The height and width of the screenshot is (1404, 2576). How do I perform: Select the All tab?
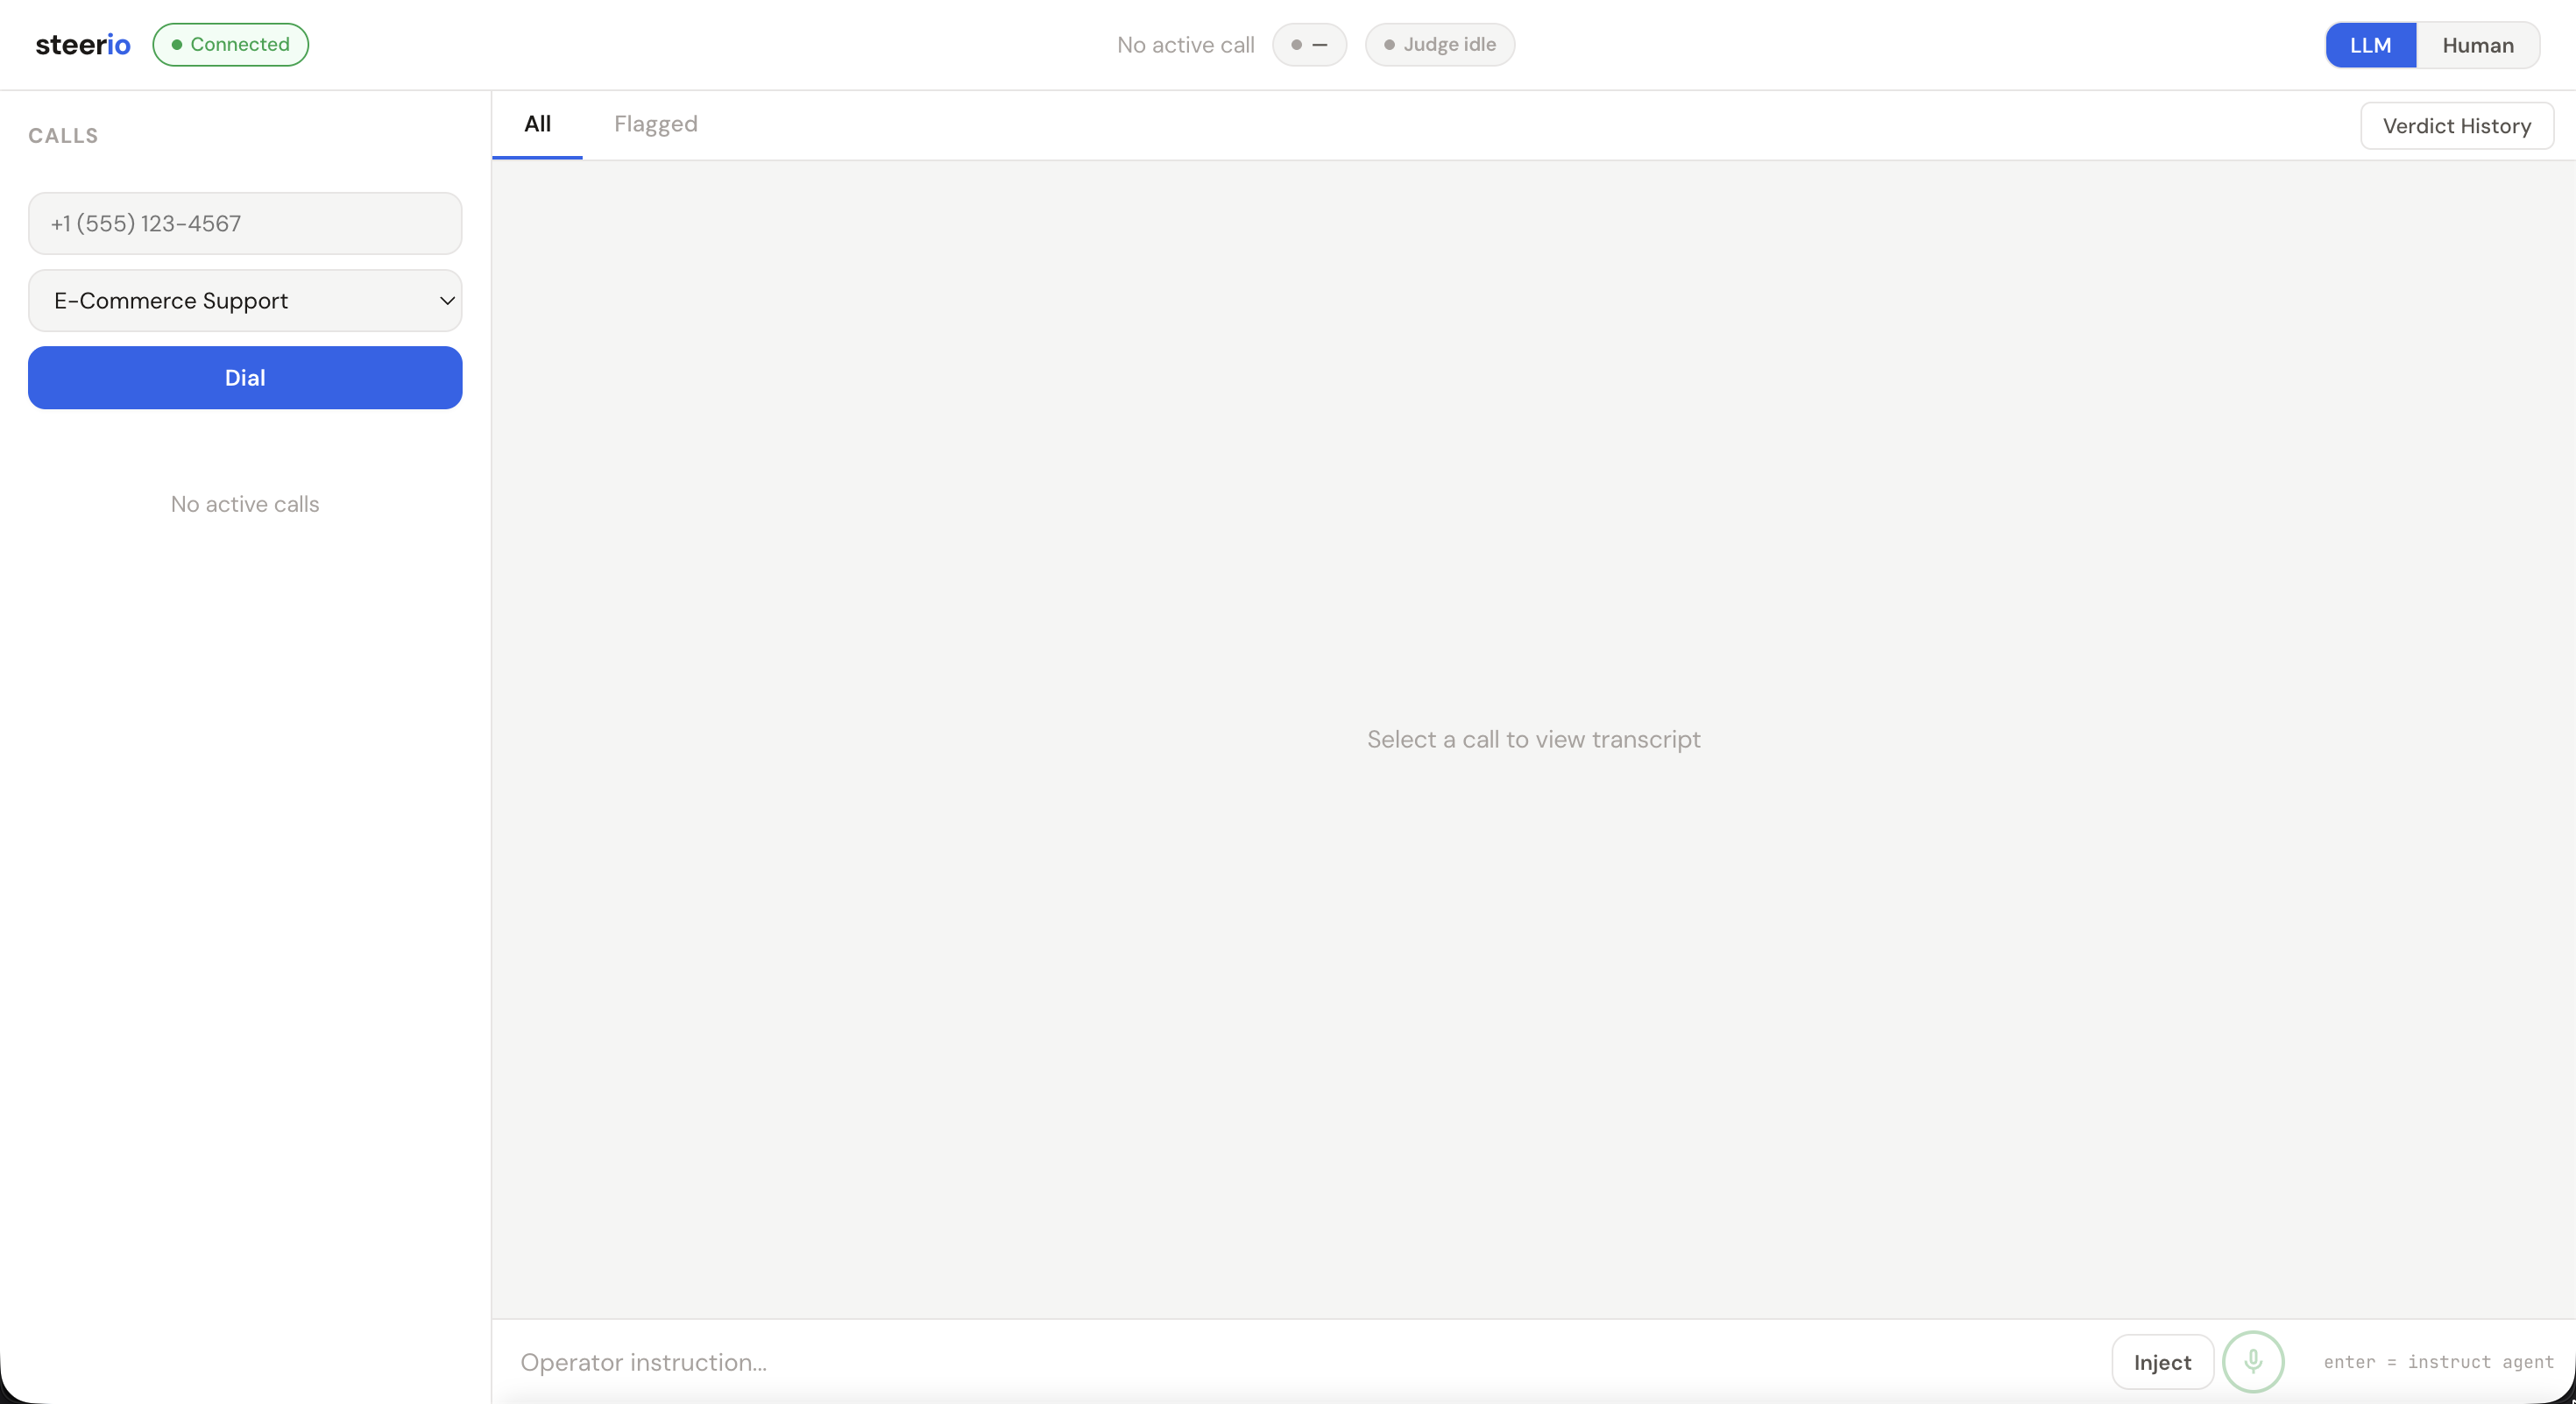click(537, 124)
